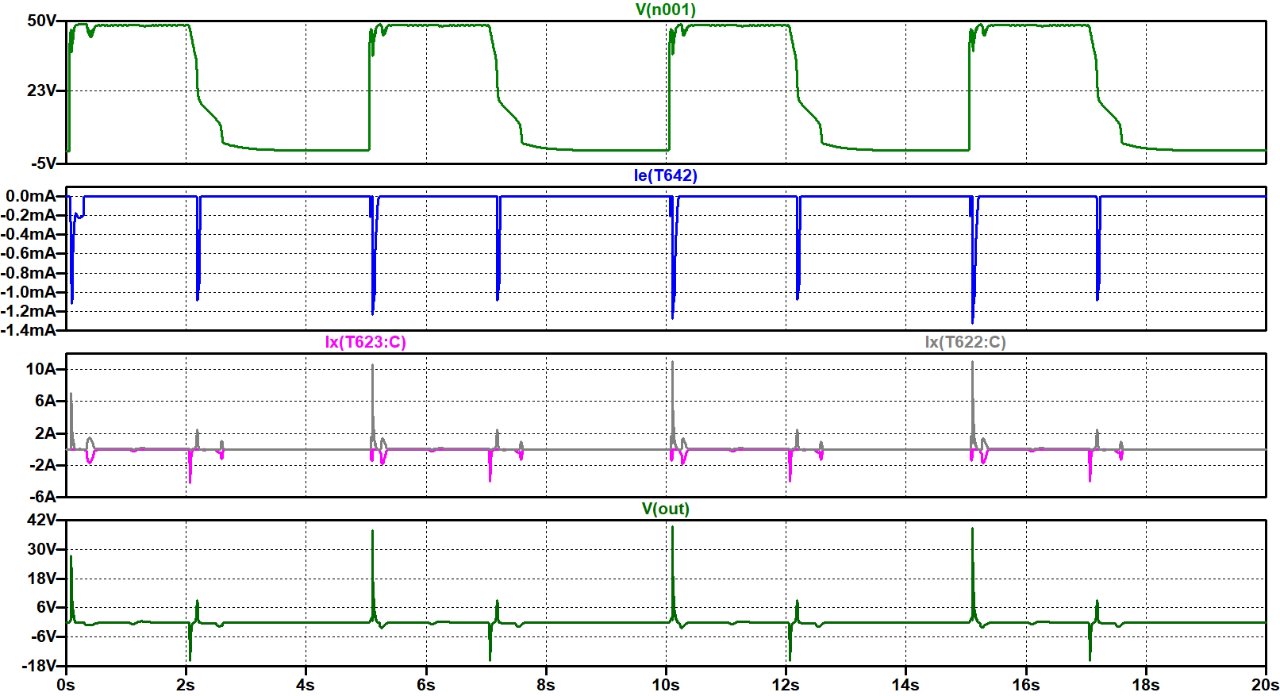Click the 50V label on top vertical axis
Viewport: 1280px width, 696px height.
point(45,23)
